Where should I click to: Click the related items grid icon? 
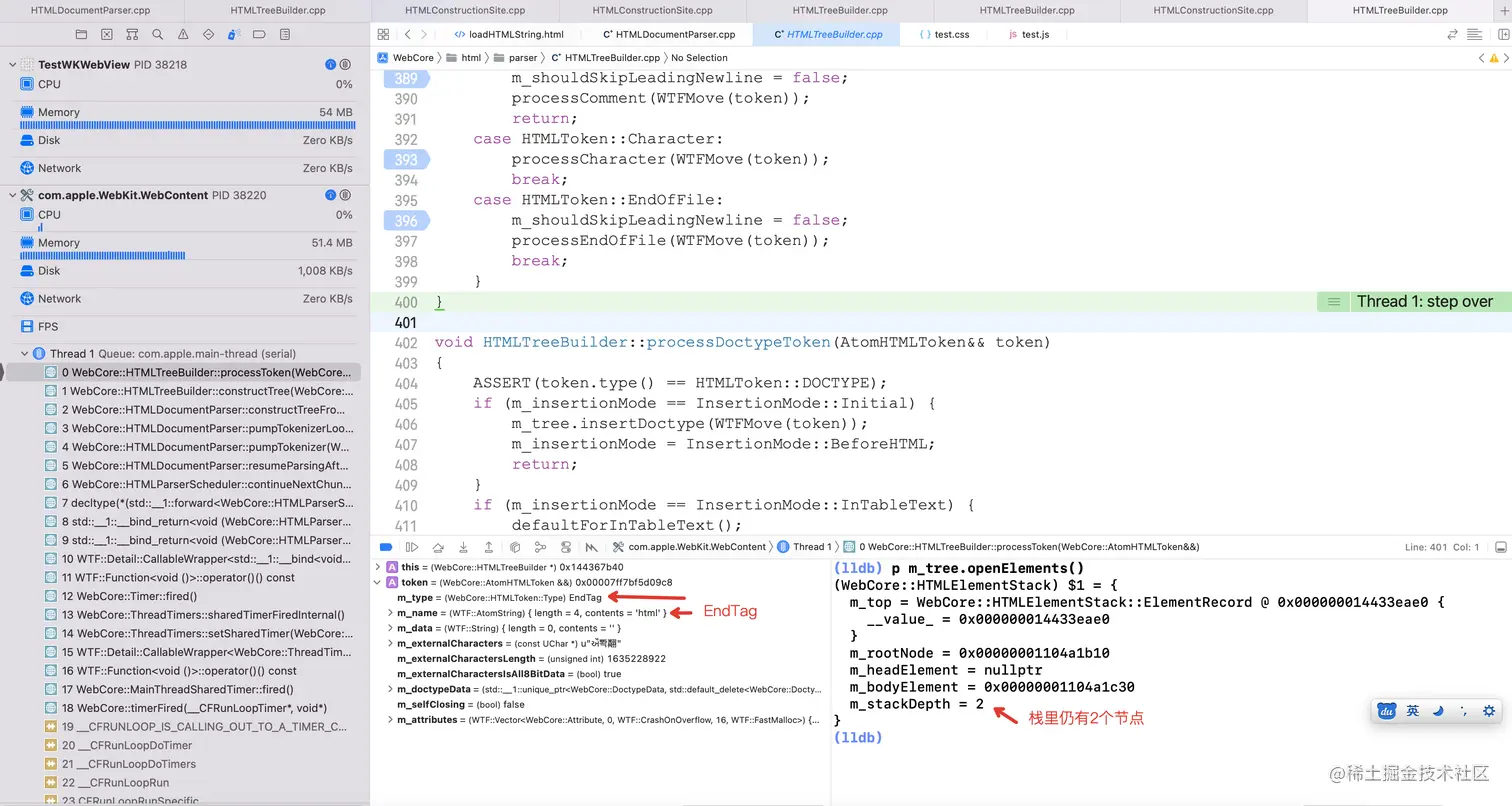(383, 34)
